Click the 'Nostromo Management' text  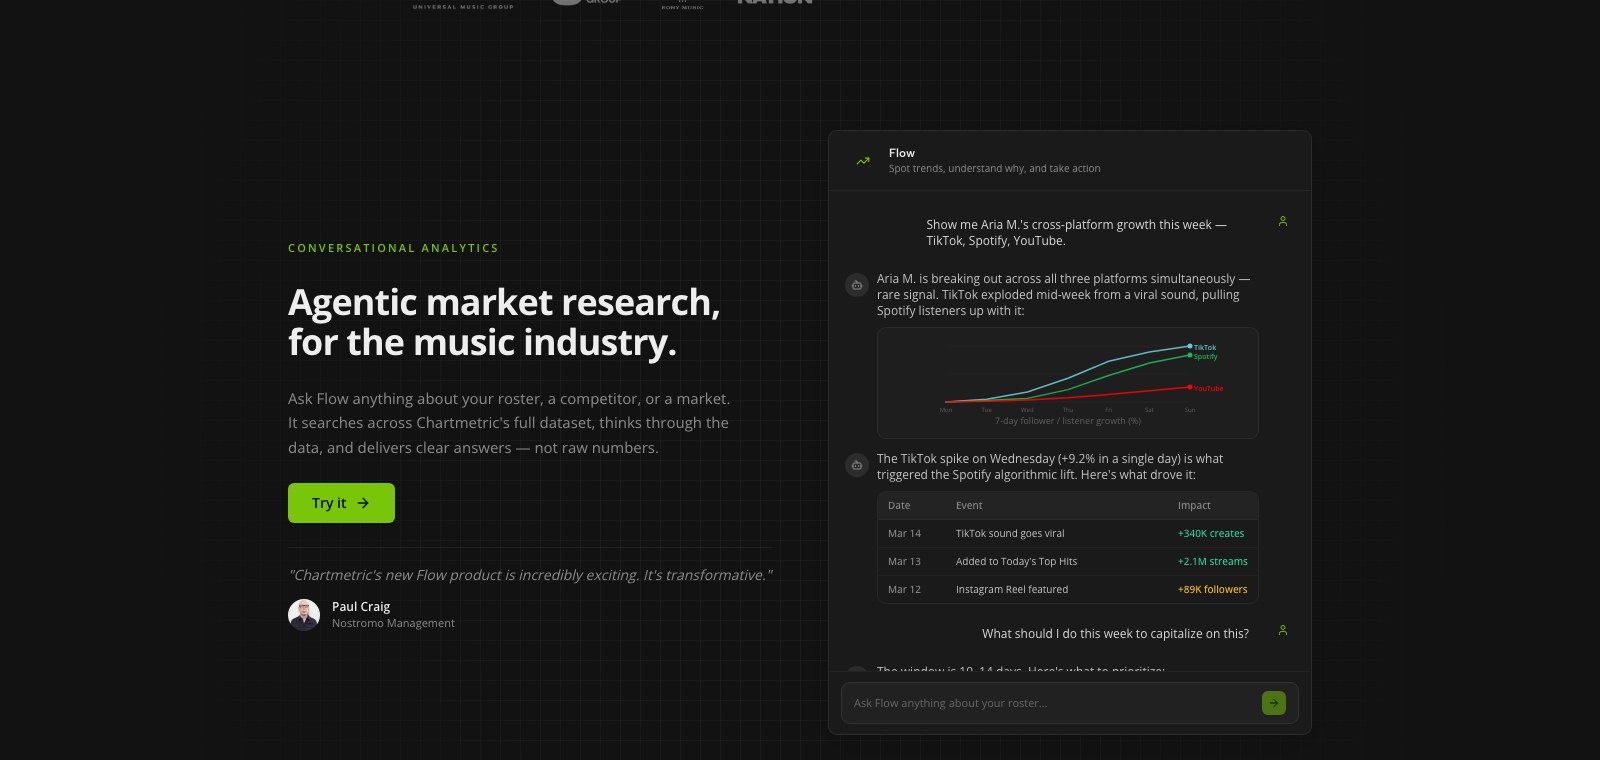(x=393, y=623)
